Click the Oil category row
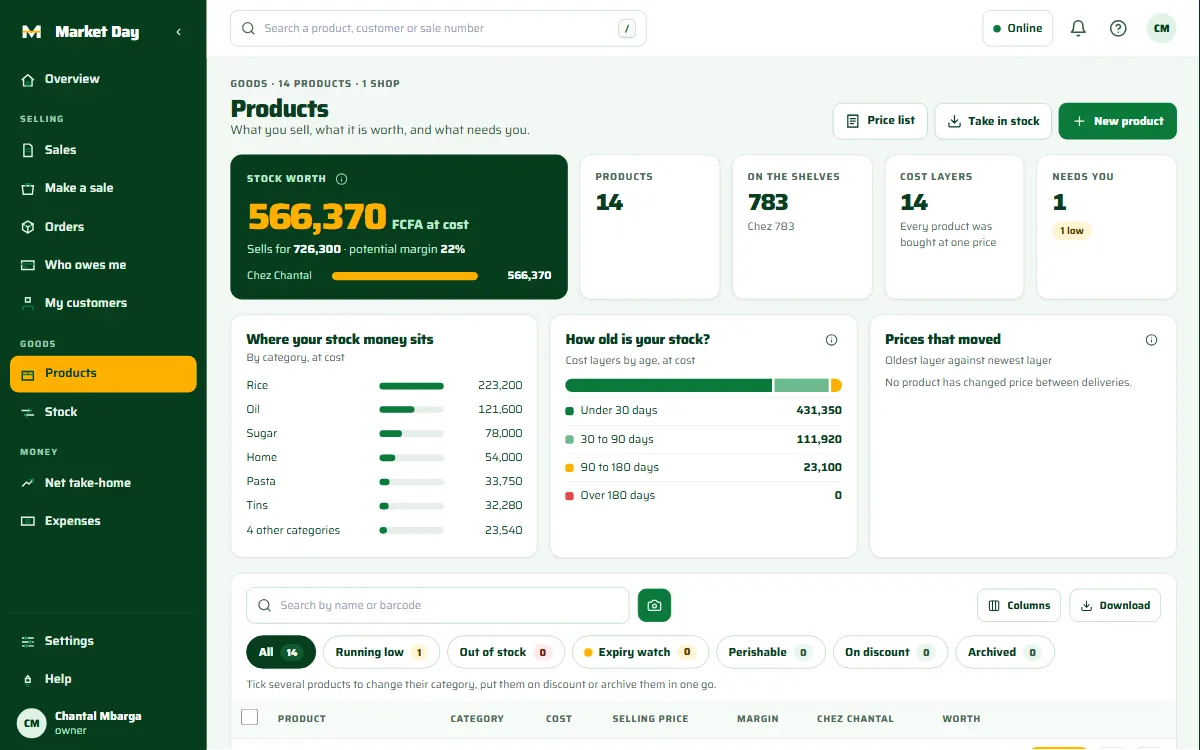1200x750 pixels. [x=384, y=409]
